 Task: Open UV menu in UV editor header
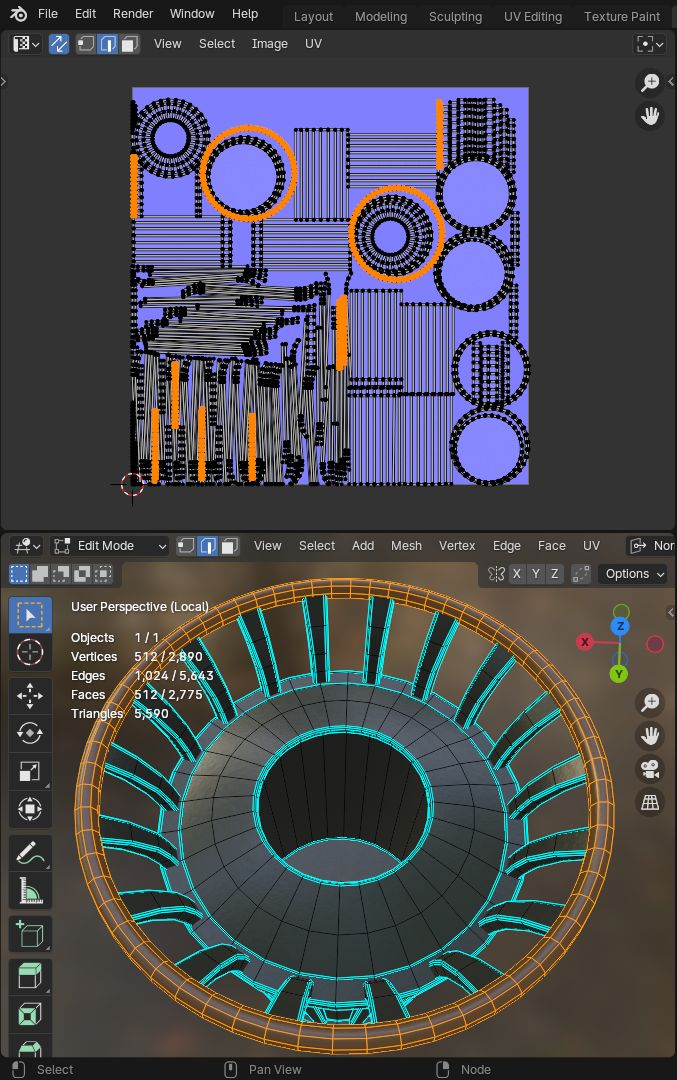point(313,44)
